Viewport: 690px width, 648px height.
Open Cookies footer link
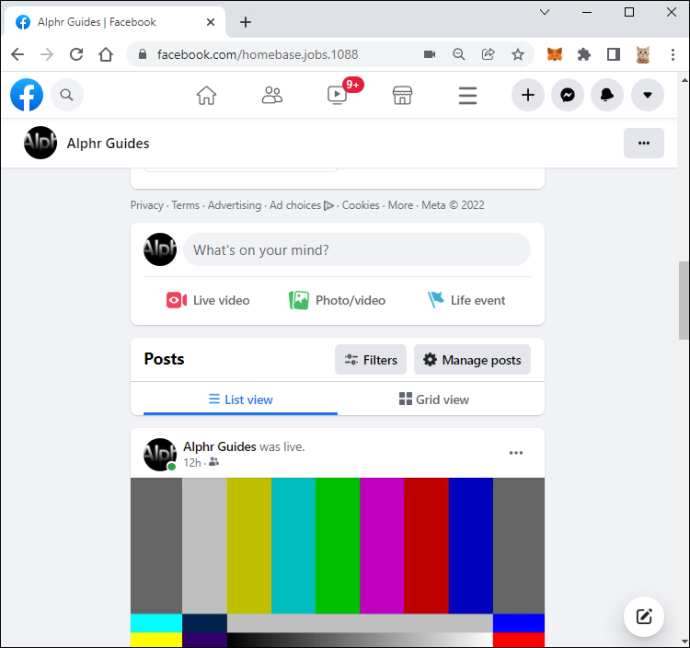click(x=360, y=205)
